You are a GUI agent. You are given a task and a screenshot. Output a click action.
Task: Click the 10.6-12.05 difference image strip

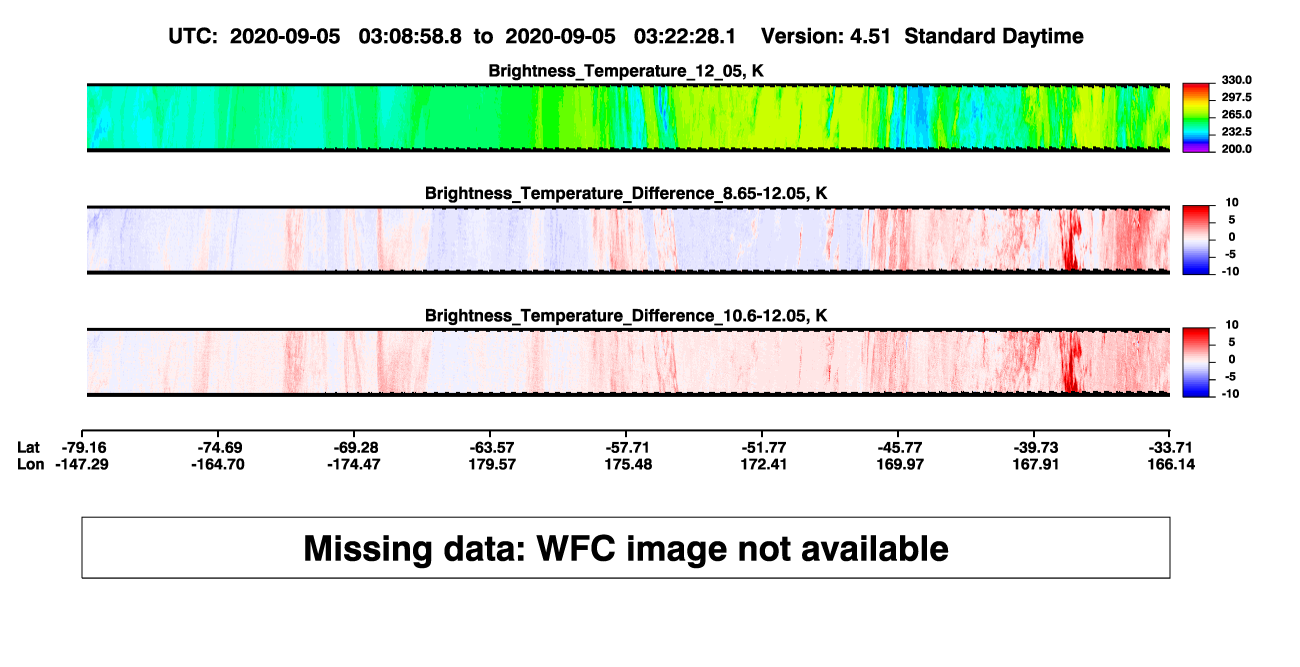[629, 362]
